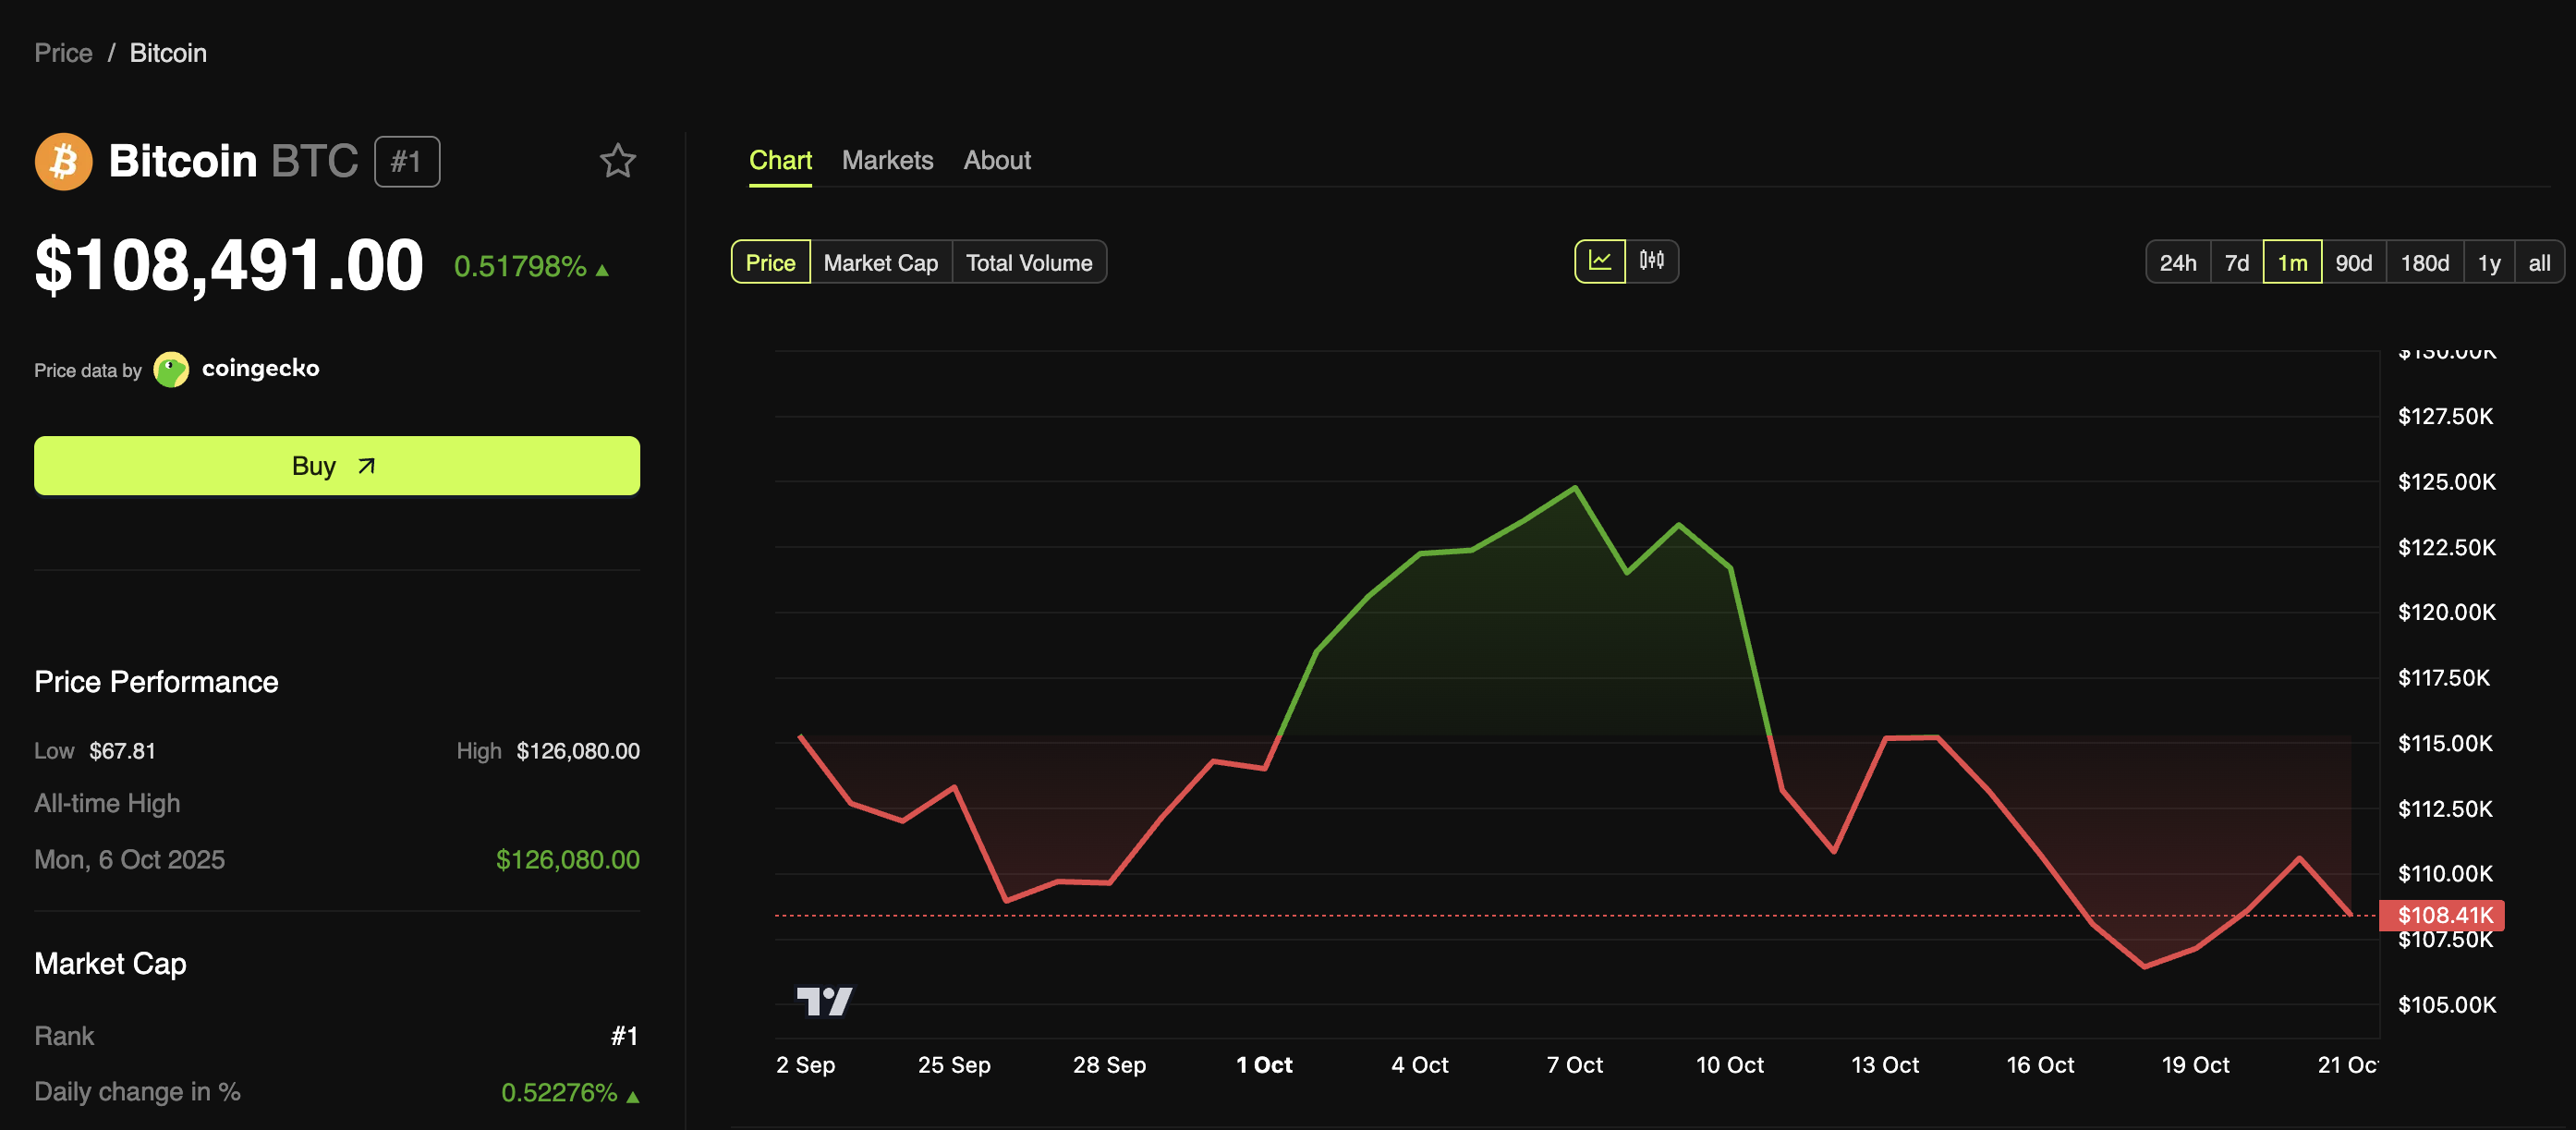Viewport: 2576px width, 1130px height.
Task: Go to Price breadcrumb link
Action: pos(63,53)
